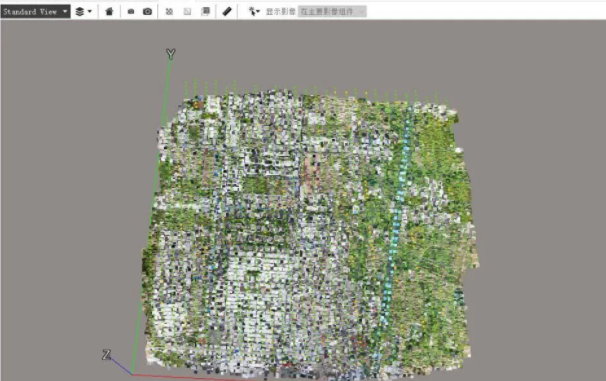Viewport: 606px width, 381px height.
Task: Click the cursor selection tool icon
Action: [x=252, y=11]
